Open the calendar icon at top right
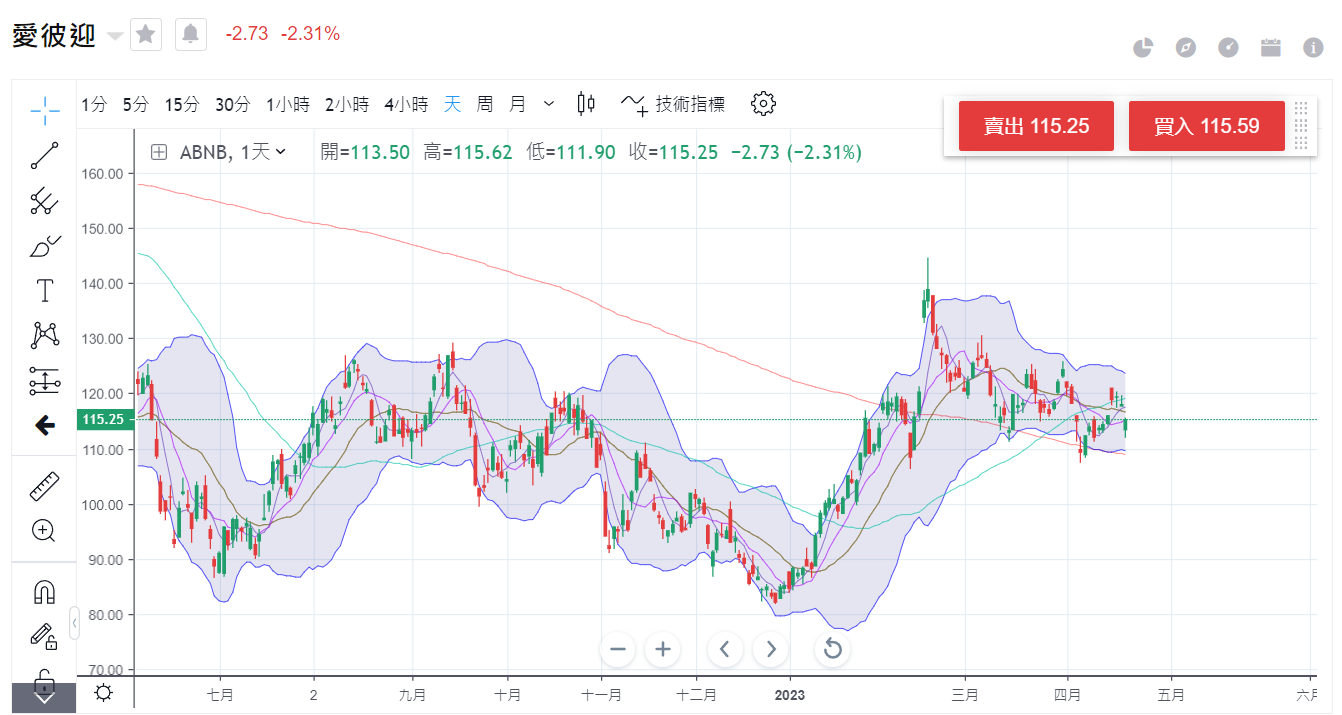 [1271, 47]
